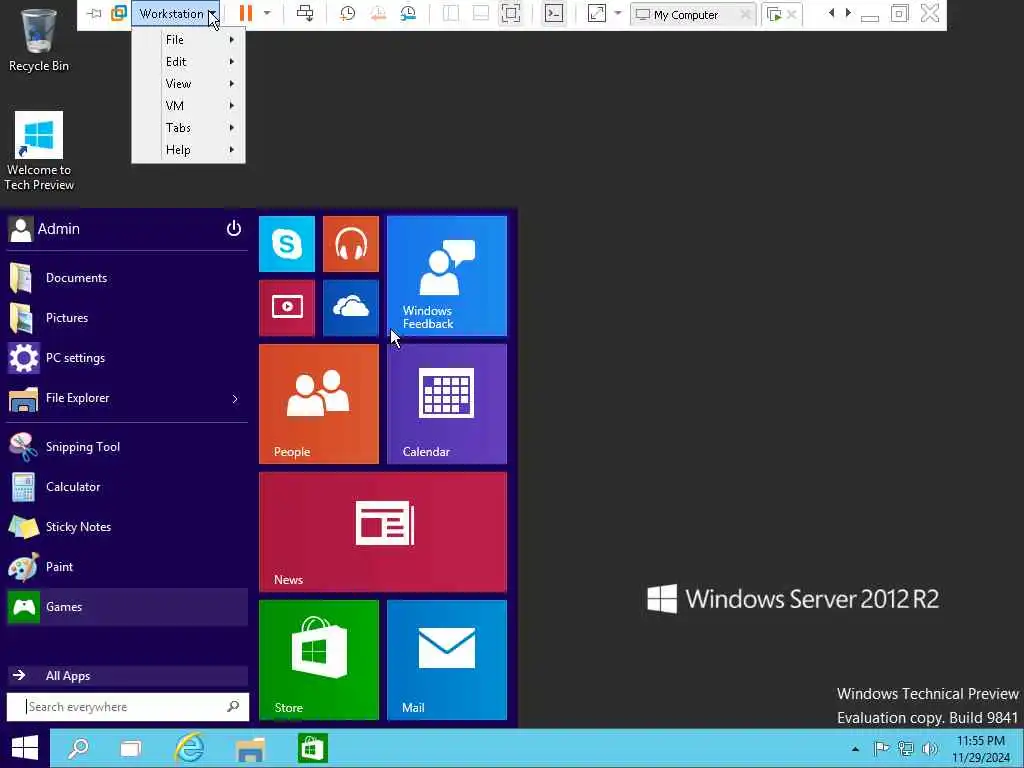Open Games in Start menu

127,607
